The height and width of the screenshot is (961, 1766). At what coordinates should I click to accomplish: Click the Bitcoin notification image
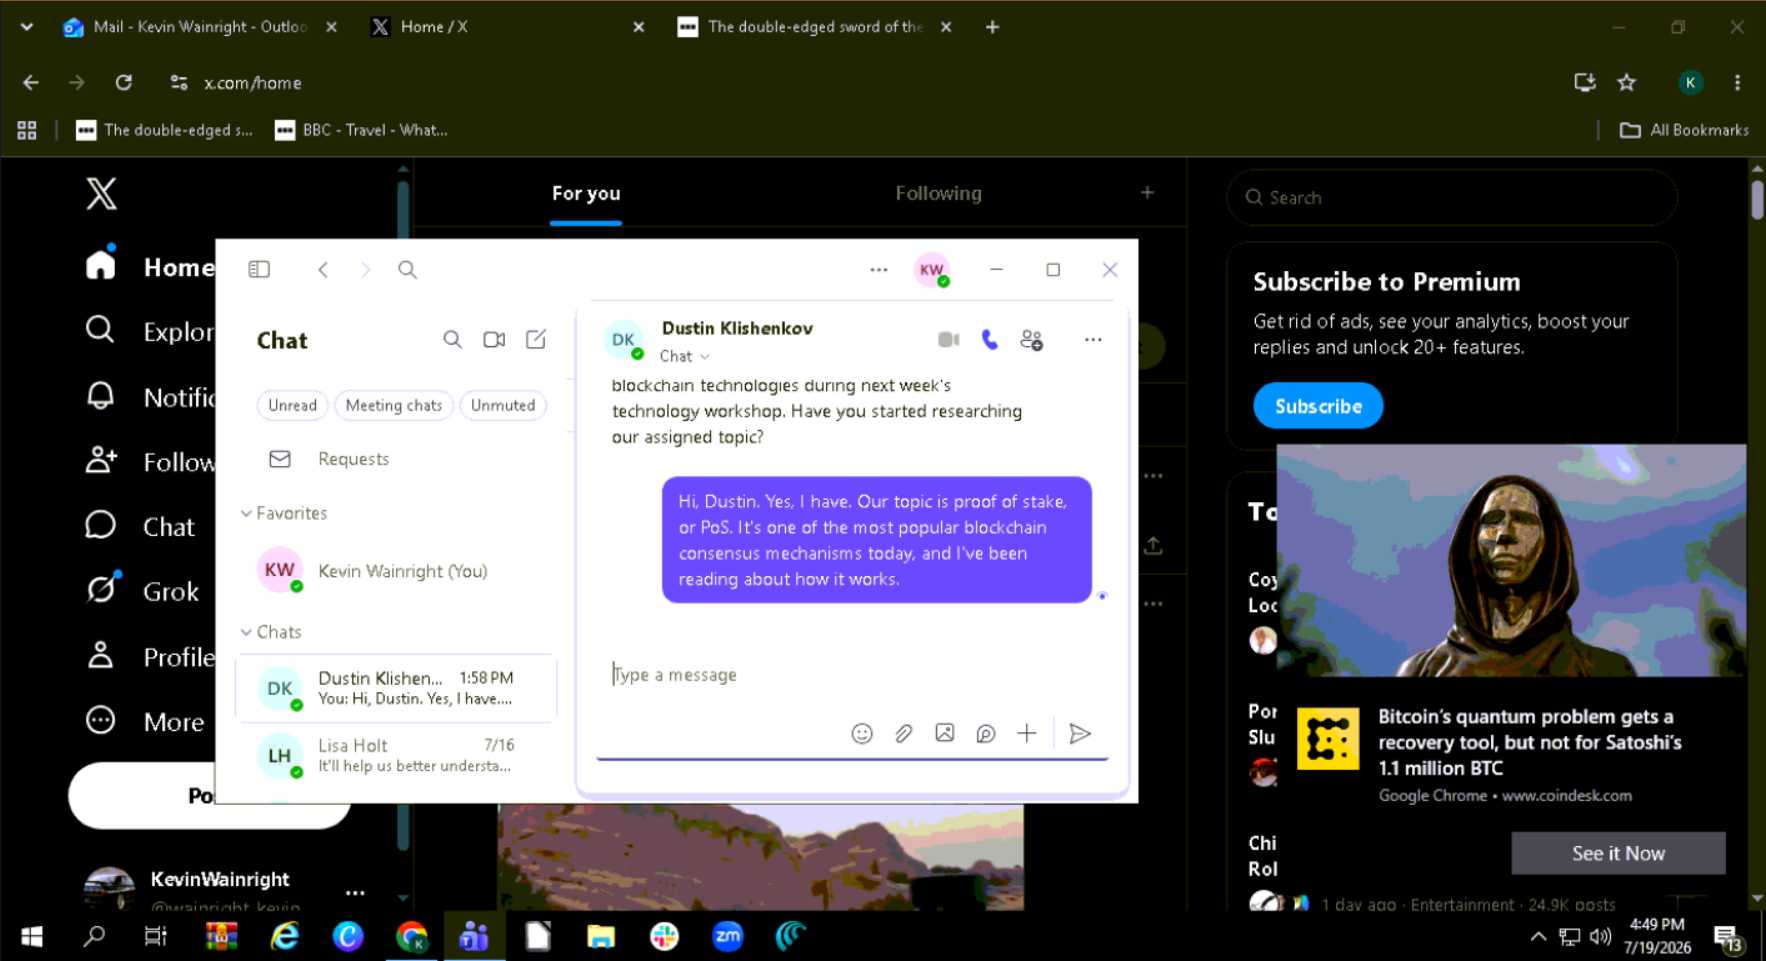[x=1511, y=561]
